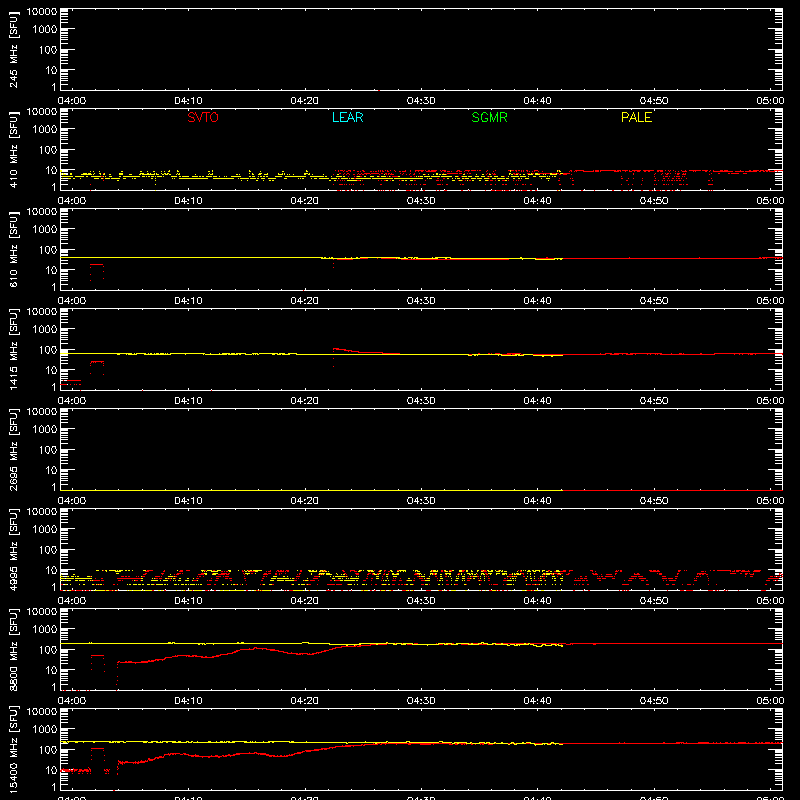Click 10 value on 15400 MHz axis

tap(52, 770)
